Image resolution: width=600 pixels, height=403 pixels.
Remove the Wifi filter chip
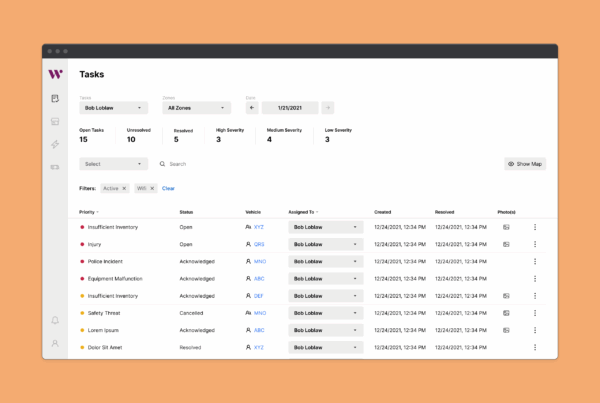coord(152,188)
